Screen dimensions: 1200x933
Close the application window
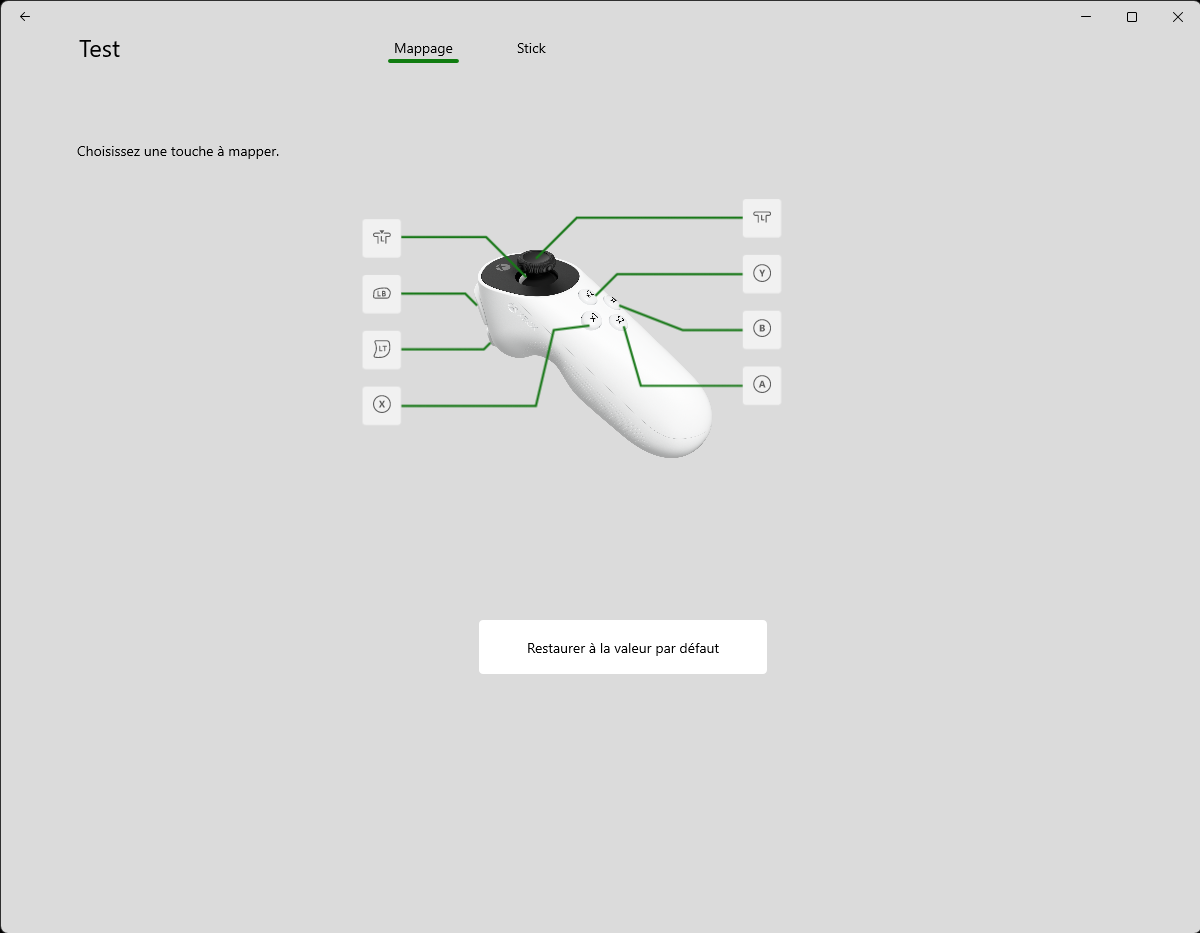[x=1177, y=17]
